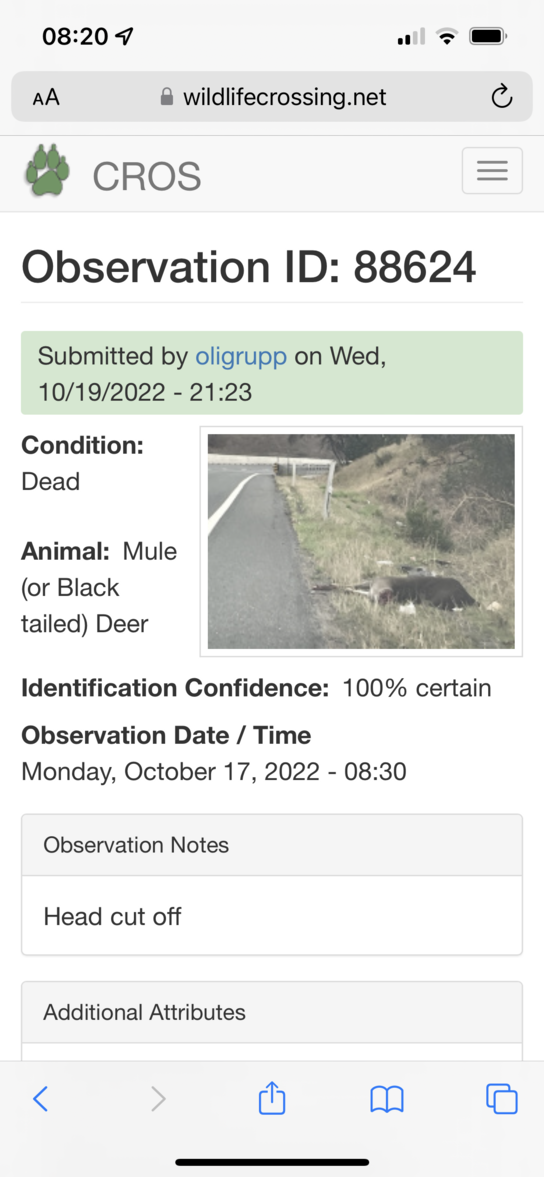Open the CROS site title link
This screenshot has width=544, height=1177.
click(x=146, y=176)
